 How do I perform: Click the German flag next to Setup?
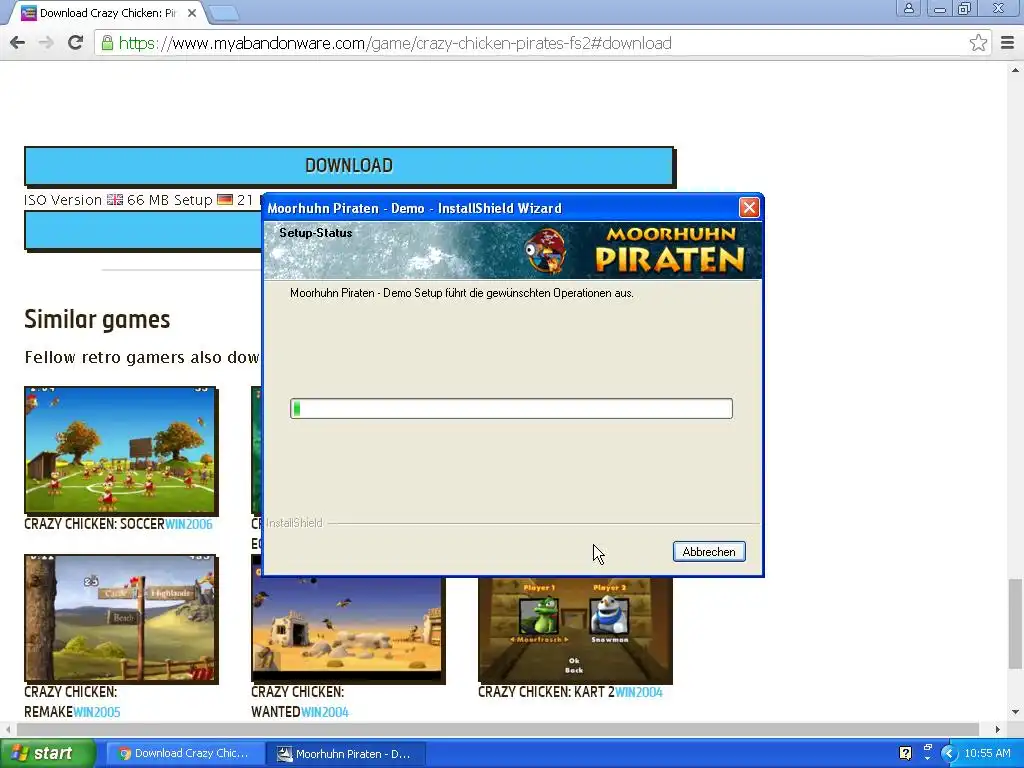(x=225, y=200)
